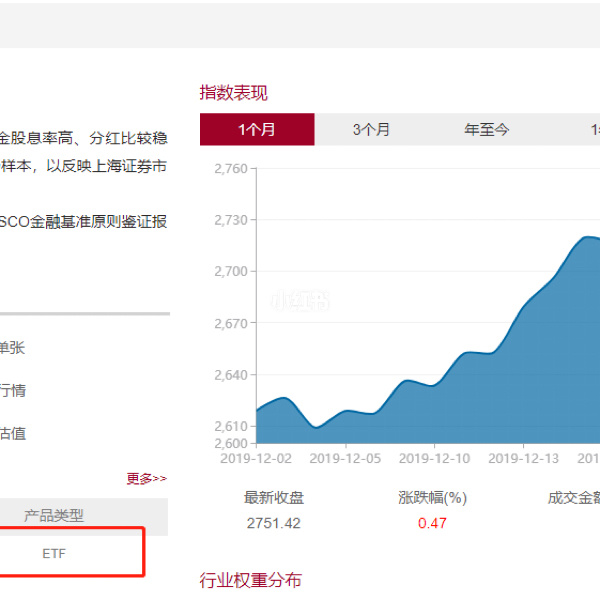This screenshot has width=600, height=600.
Task: Click the 2019-12-10 date on chart axis
Action: tap(434, 458)
